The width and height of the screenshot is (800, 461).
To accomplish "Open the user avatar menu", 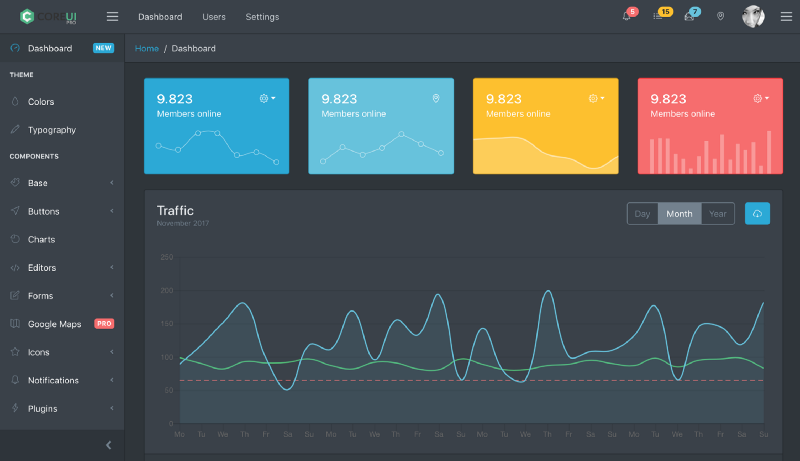I will pos(753,16).
